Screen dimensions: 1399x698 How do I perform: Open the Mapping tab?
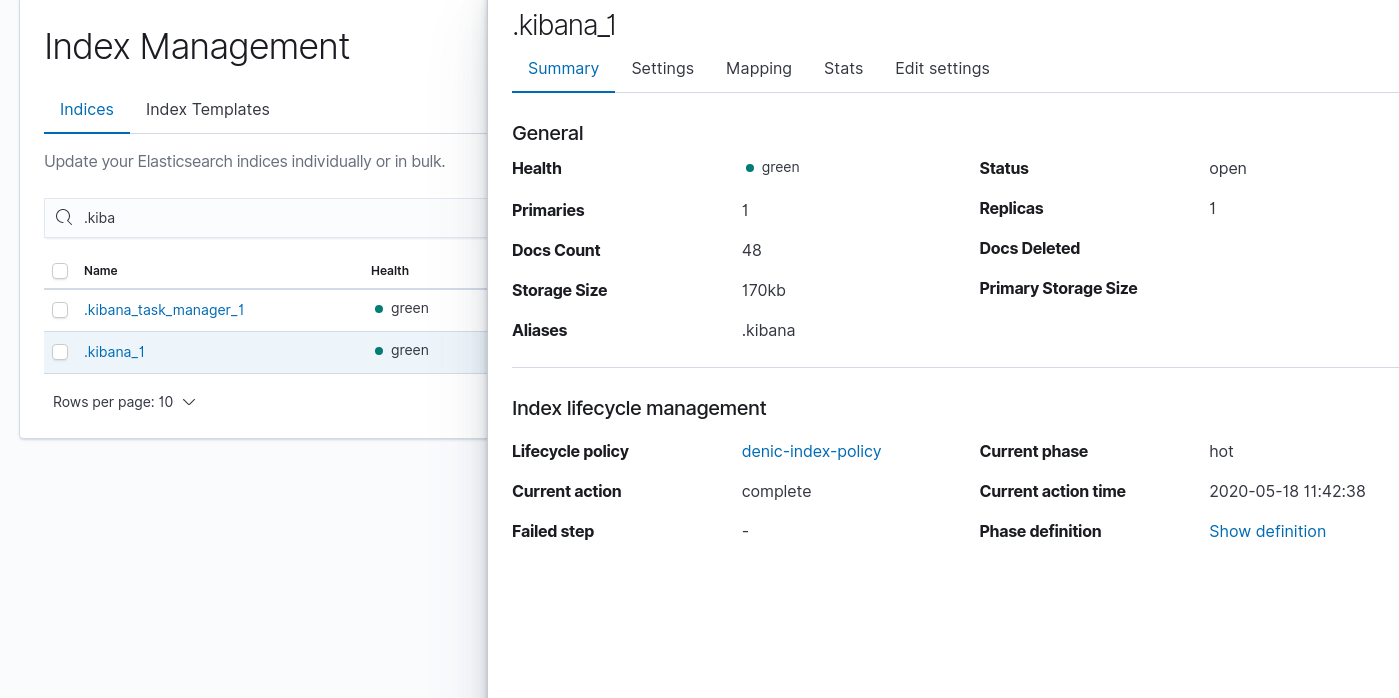pos(759,68)
